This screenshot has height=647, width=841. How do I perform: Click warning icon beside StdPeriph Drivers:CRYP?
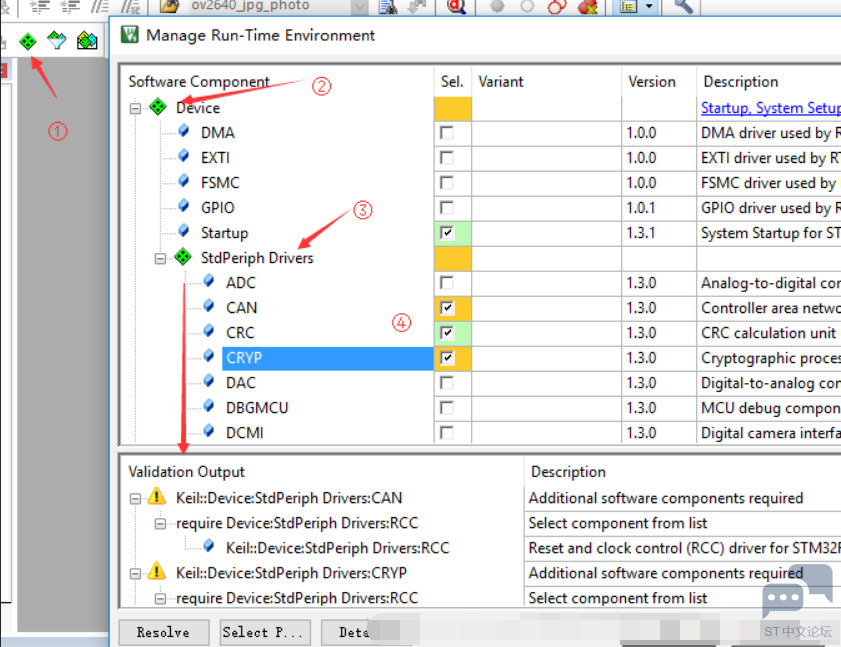pyautogui.click(x=156, y=571)
